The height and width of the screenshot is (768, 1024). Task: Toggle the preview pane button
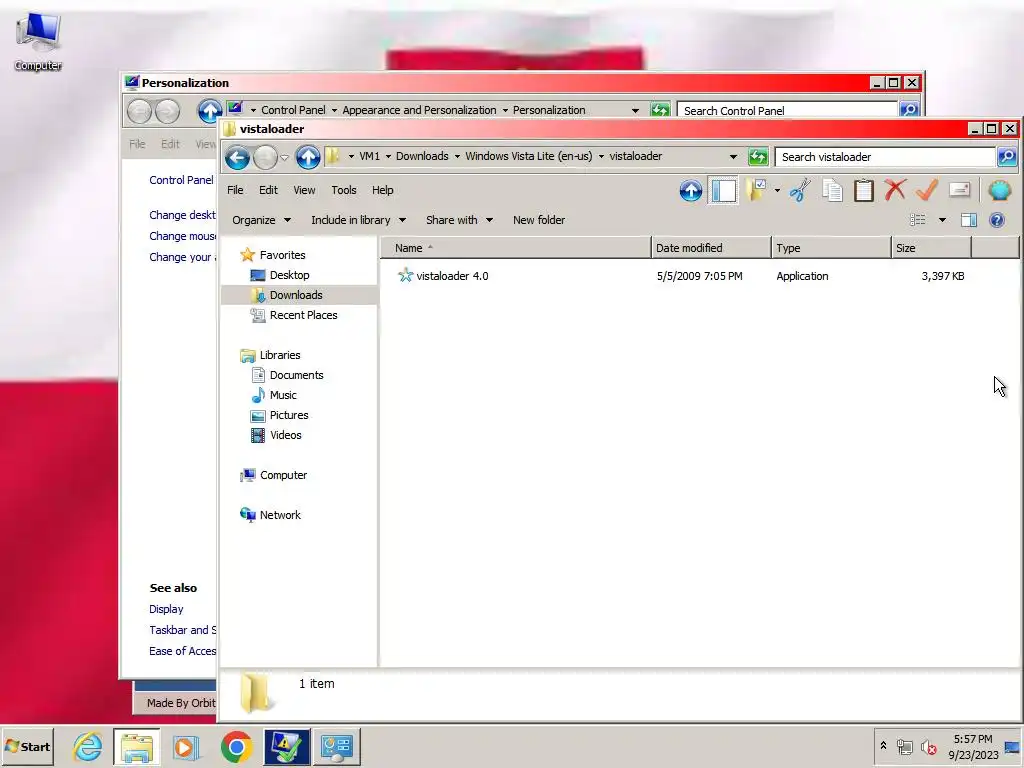pos(968,220)
